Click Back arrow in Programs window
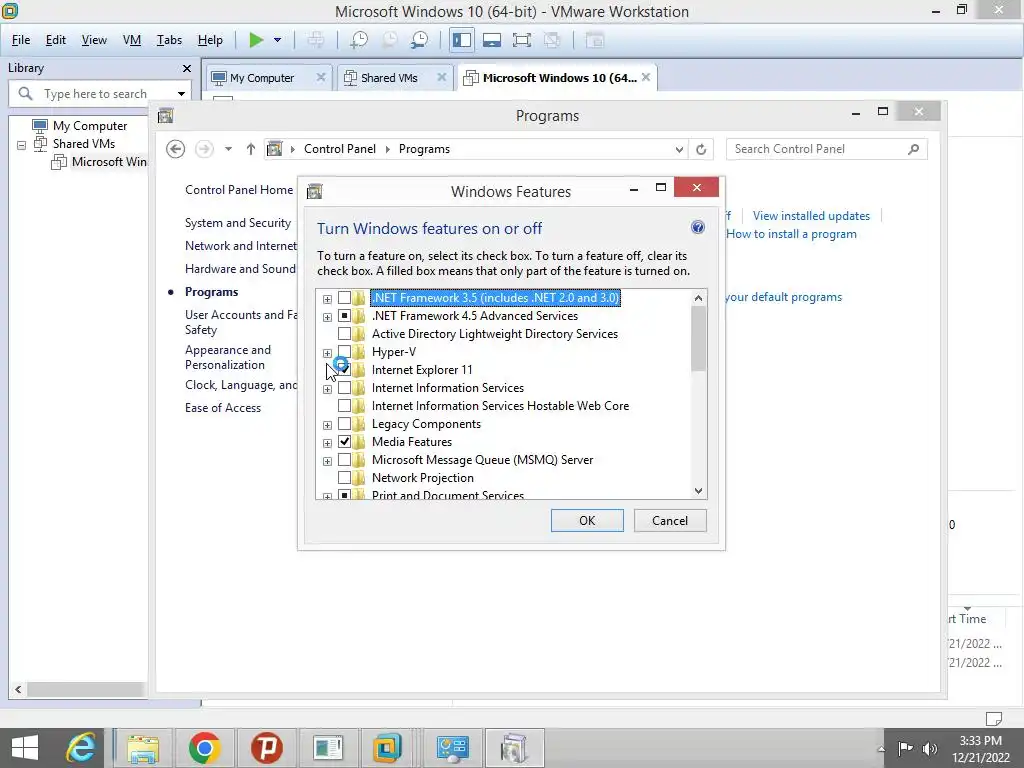Screen dimensions: 1024x768 pos(175,150)
